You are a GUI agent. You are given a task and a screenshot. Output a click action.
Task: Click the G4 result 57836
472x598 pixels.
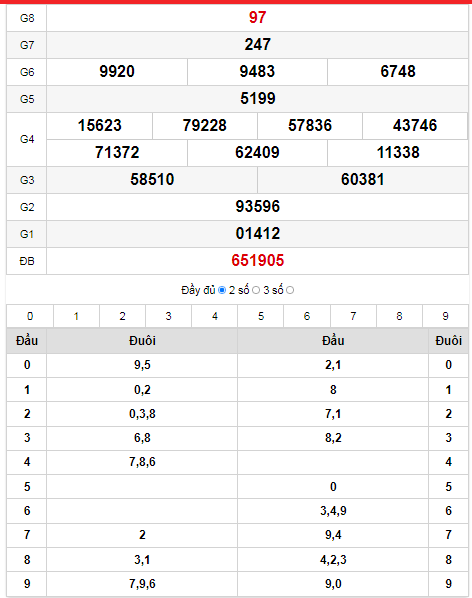pos(310,125)
